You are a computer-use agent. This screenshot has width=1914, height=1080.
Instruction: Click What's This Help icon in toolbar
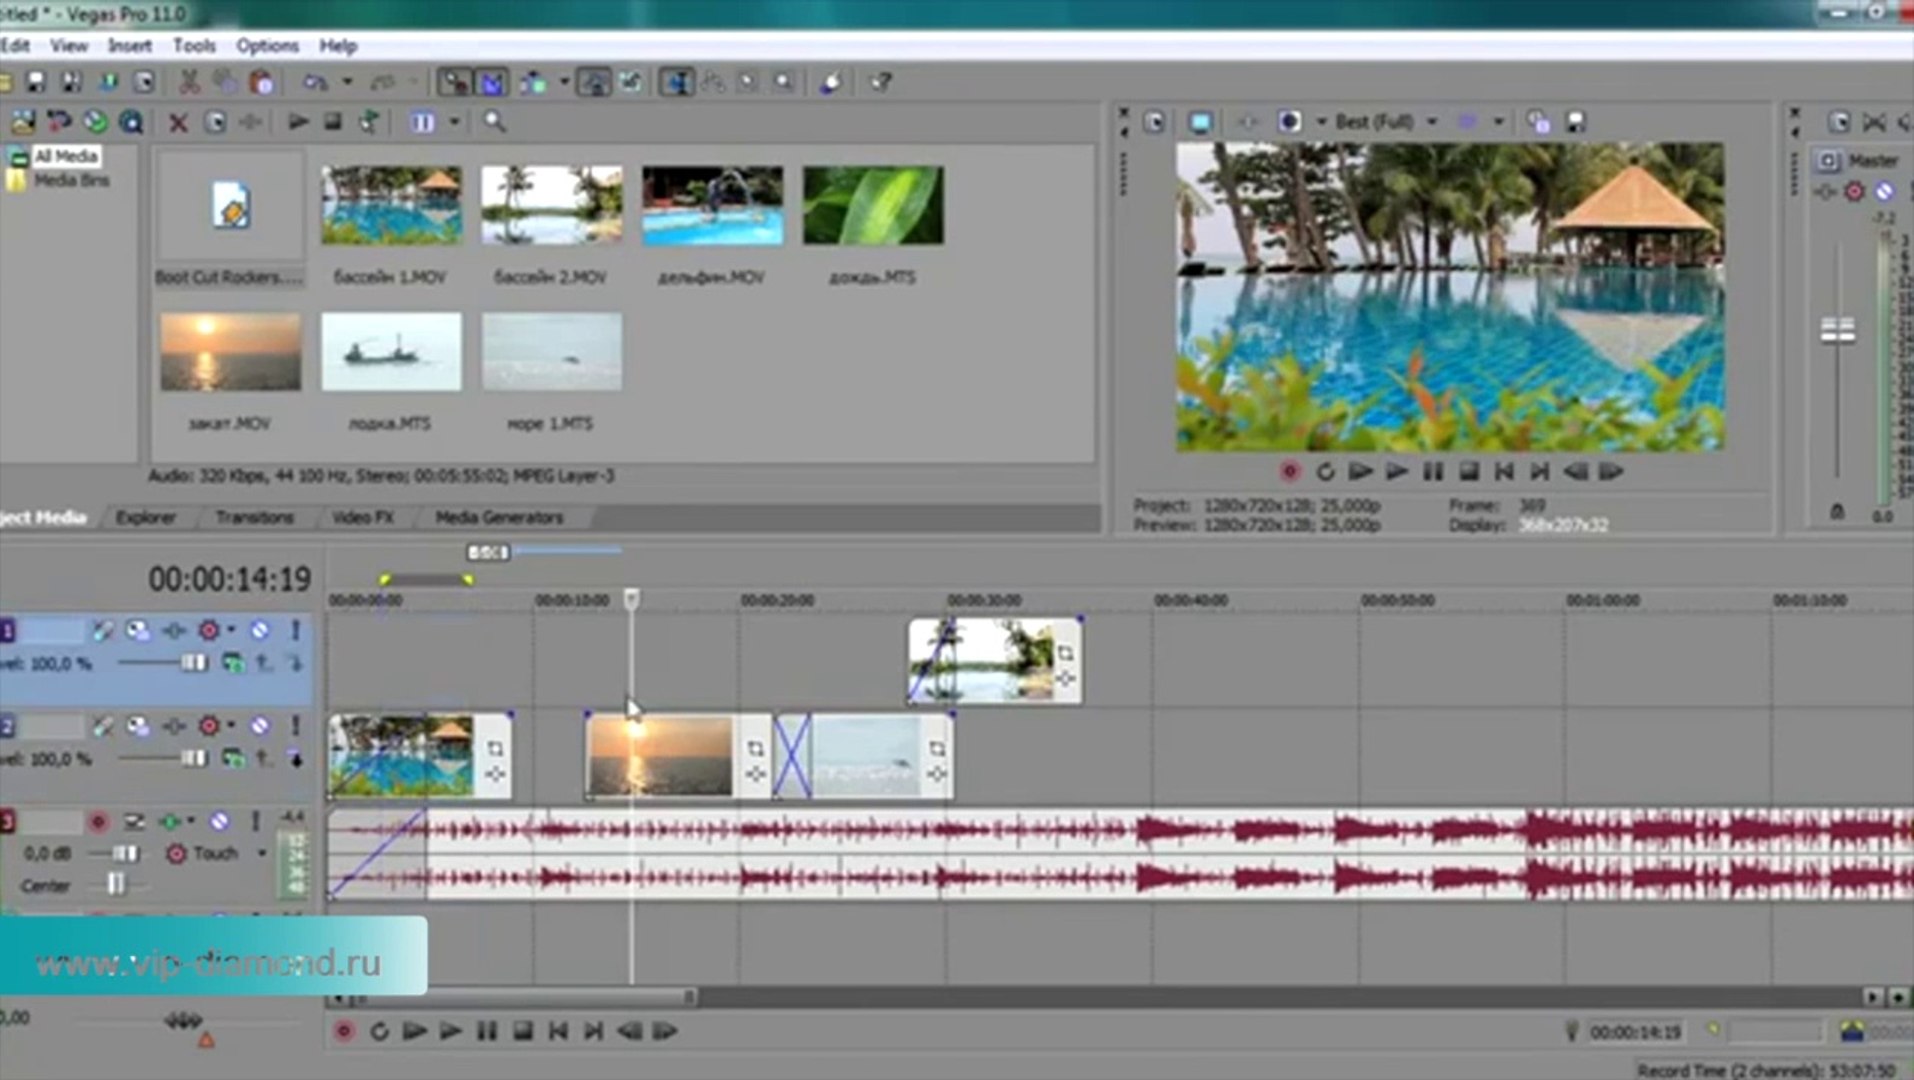[880, 82]
